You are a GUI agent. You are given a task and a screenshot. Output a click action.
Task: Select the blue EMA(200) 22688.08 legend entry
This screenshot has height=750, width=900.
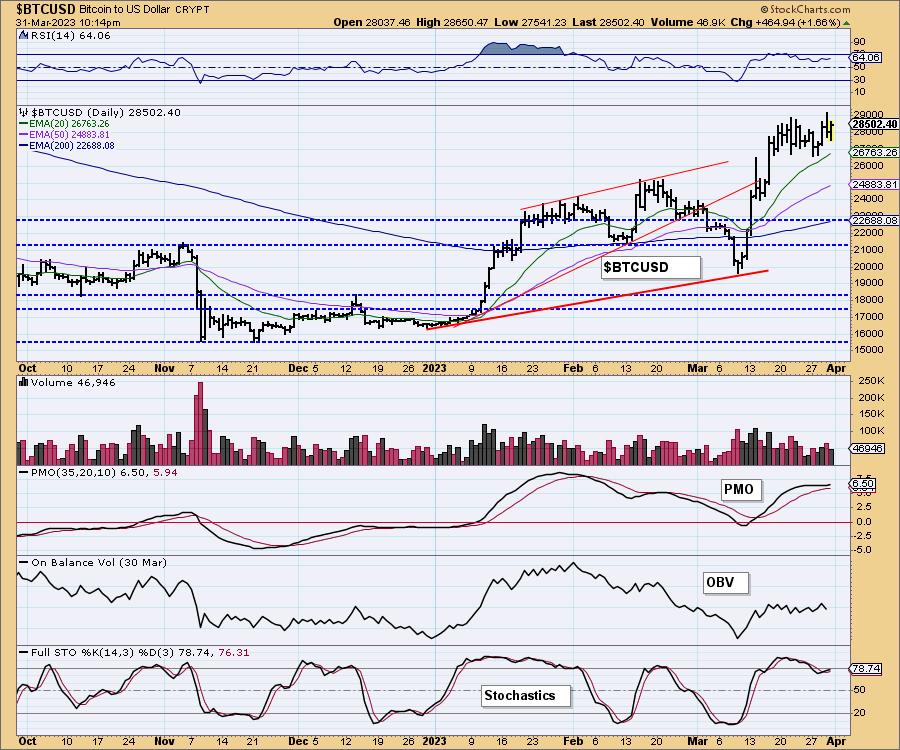[67, 145]
